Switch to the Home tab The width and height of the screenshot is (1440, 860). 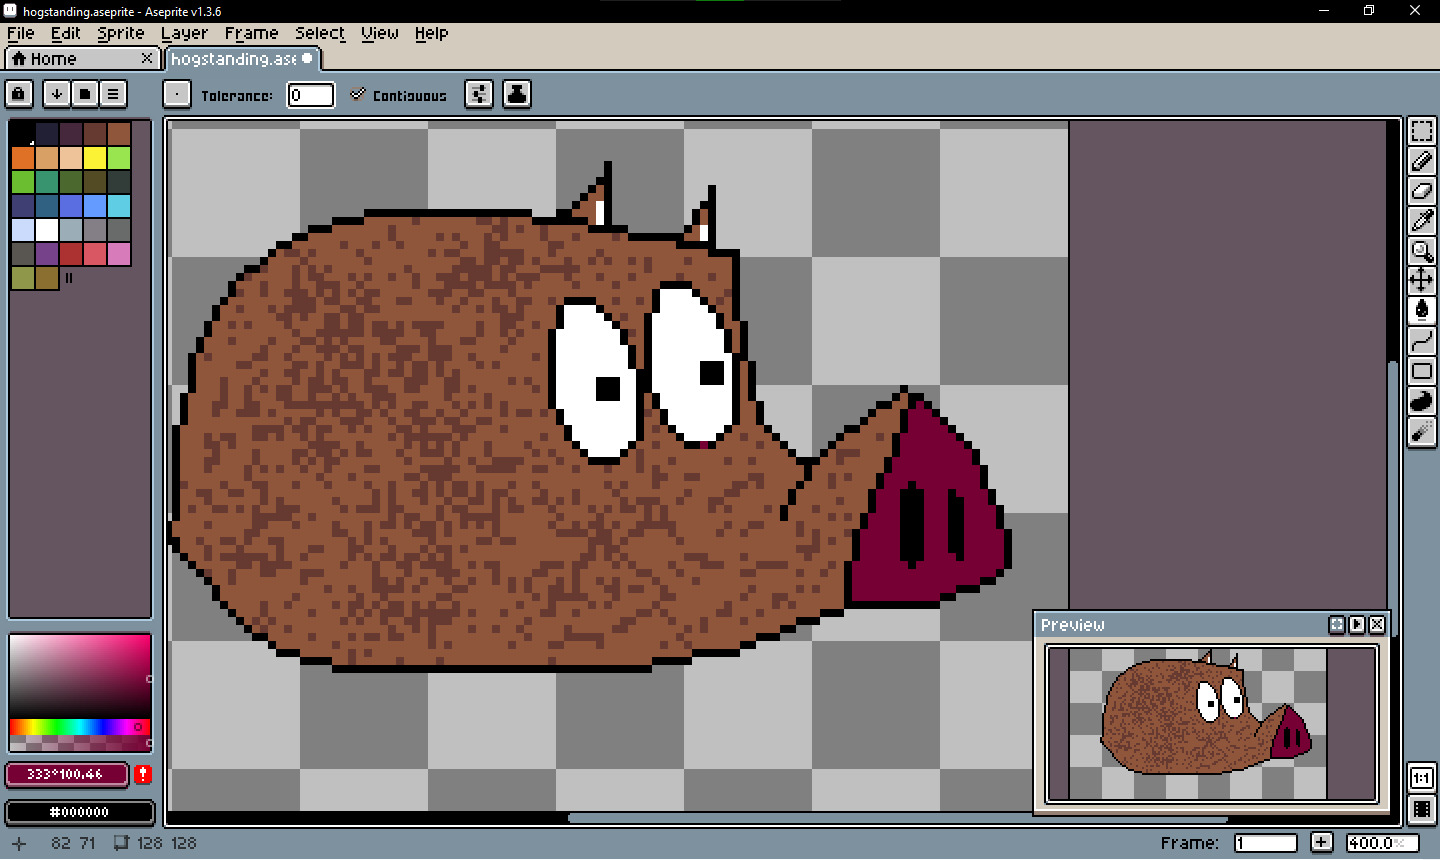coord(53,59)
